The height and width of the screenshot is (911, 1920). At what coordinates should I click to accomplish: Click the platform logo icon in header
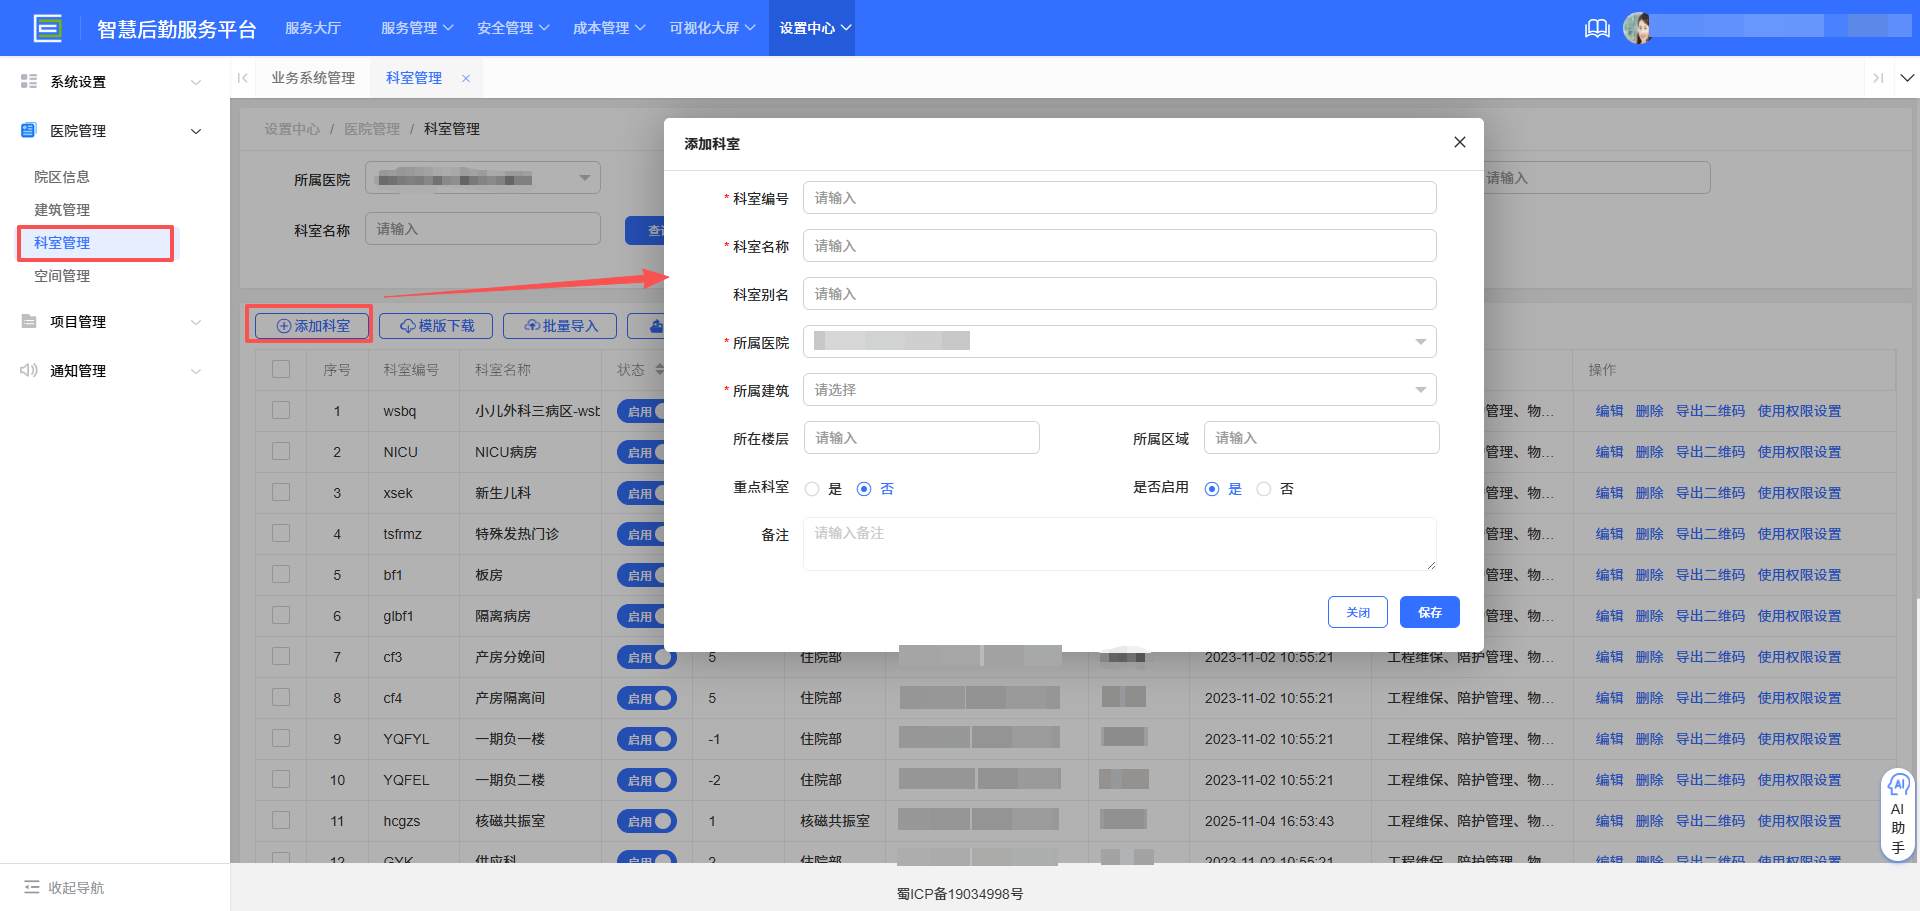coord(47,28)
